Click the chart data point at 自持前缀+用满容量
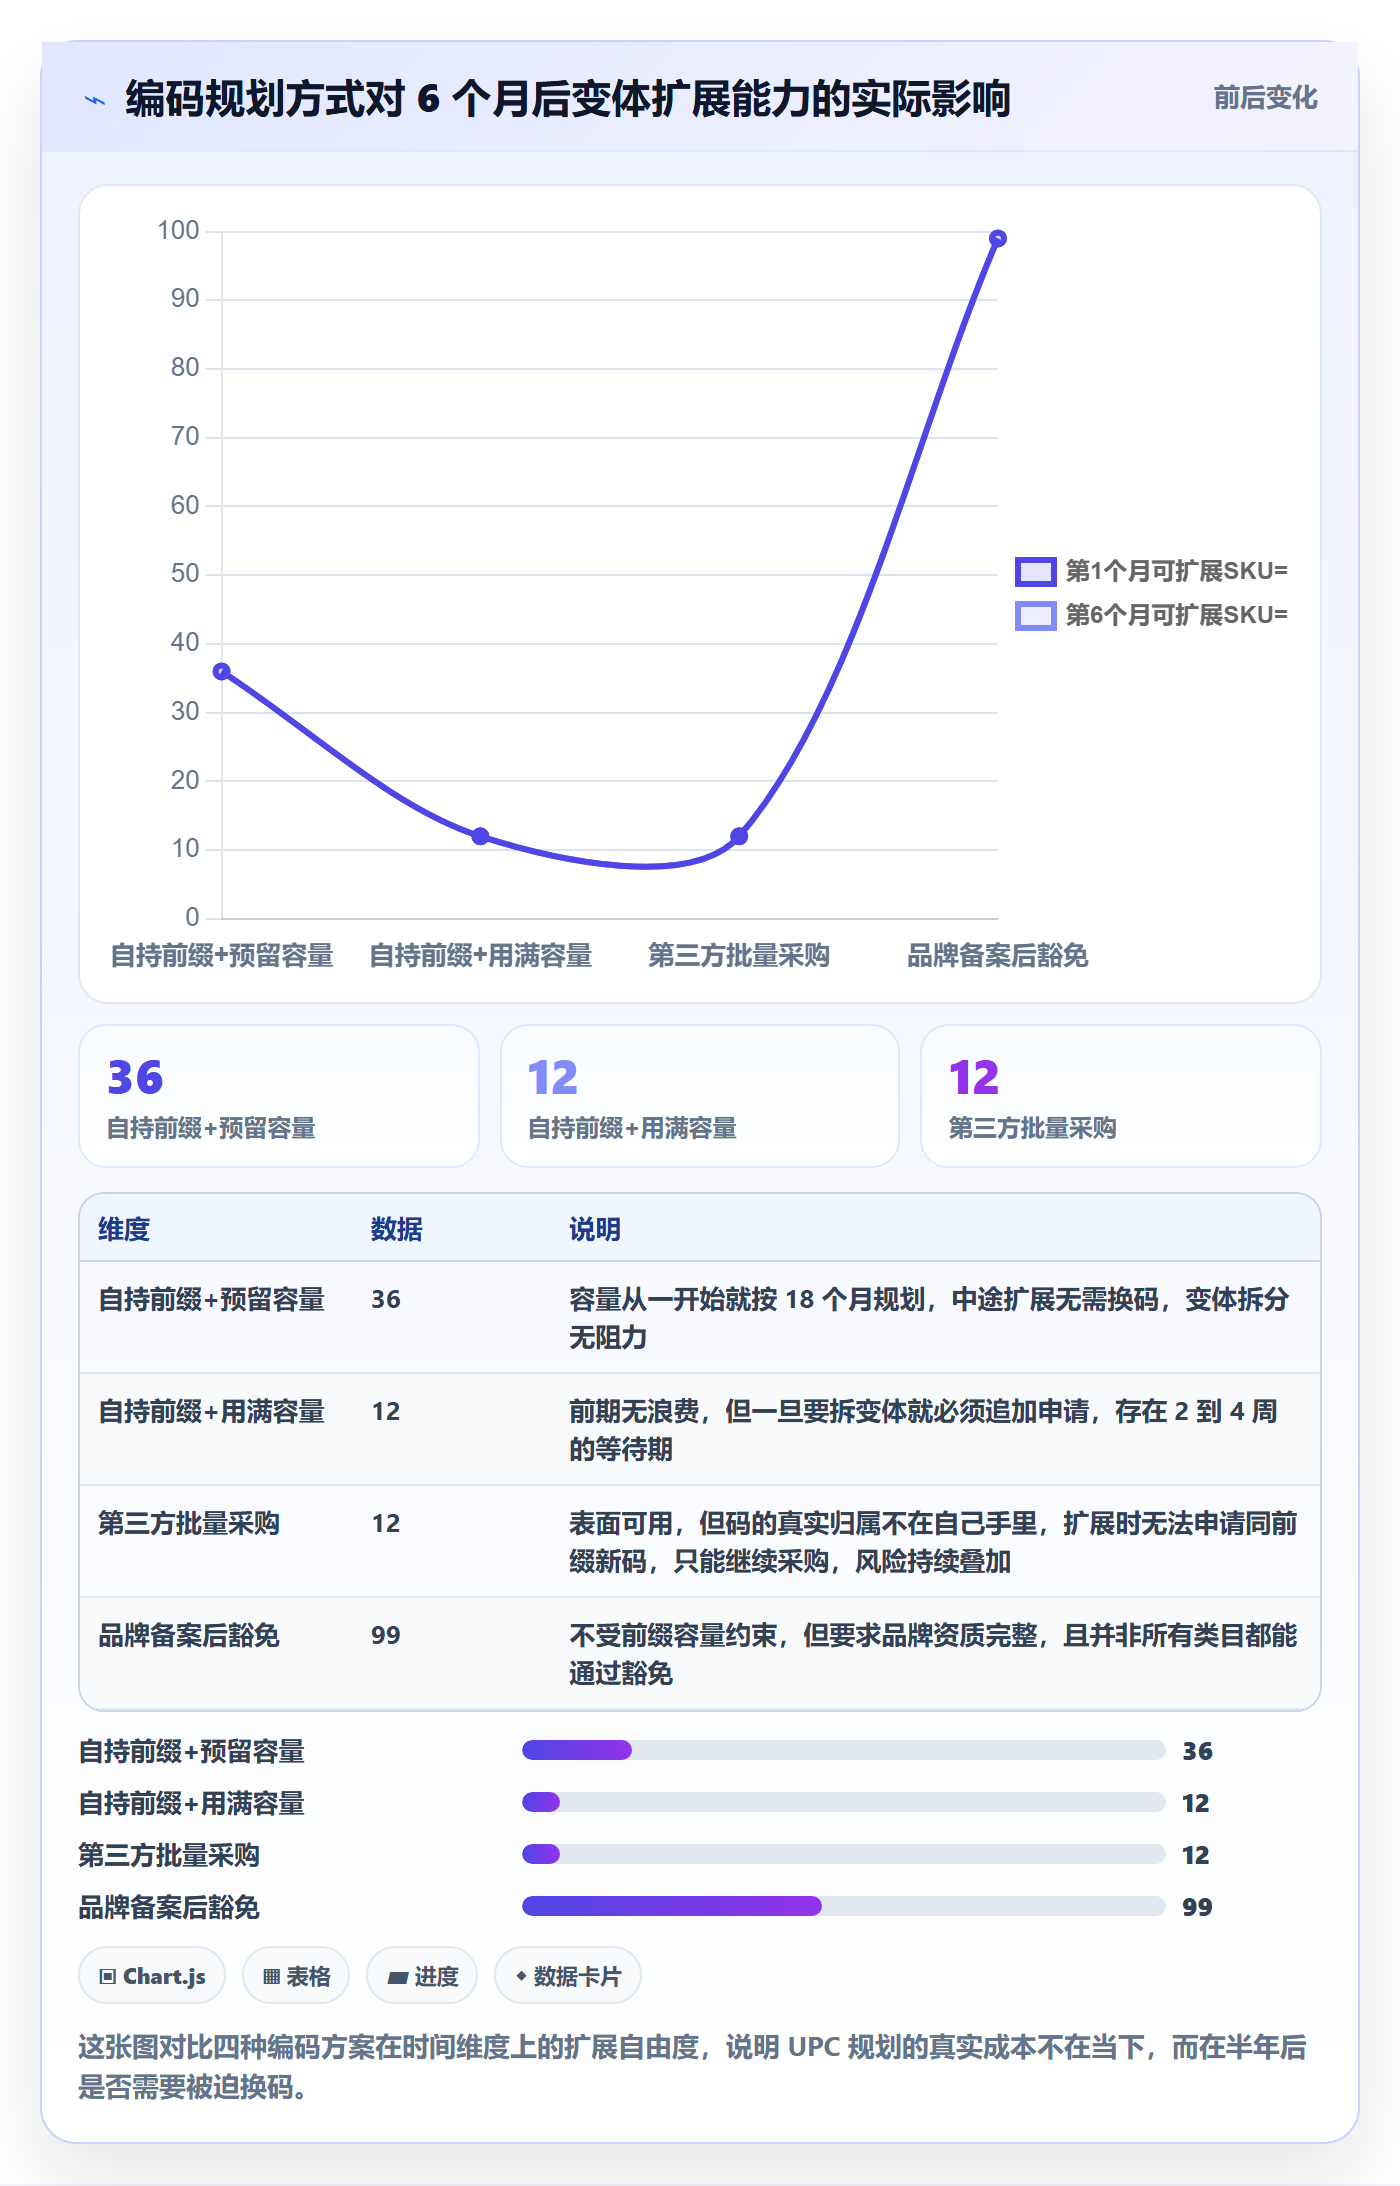This screenshot has width=1400, height=2186. point(481,836)
